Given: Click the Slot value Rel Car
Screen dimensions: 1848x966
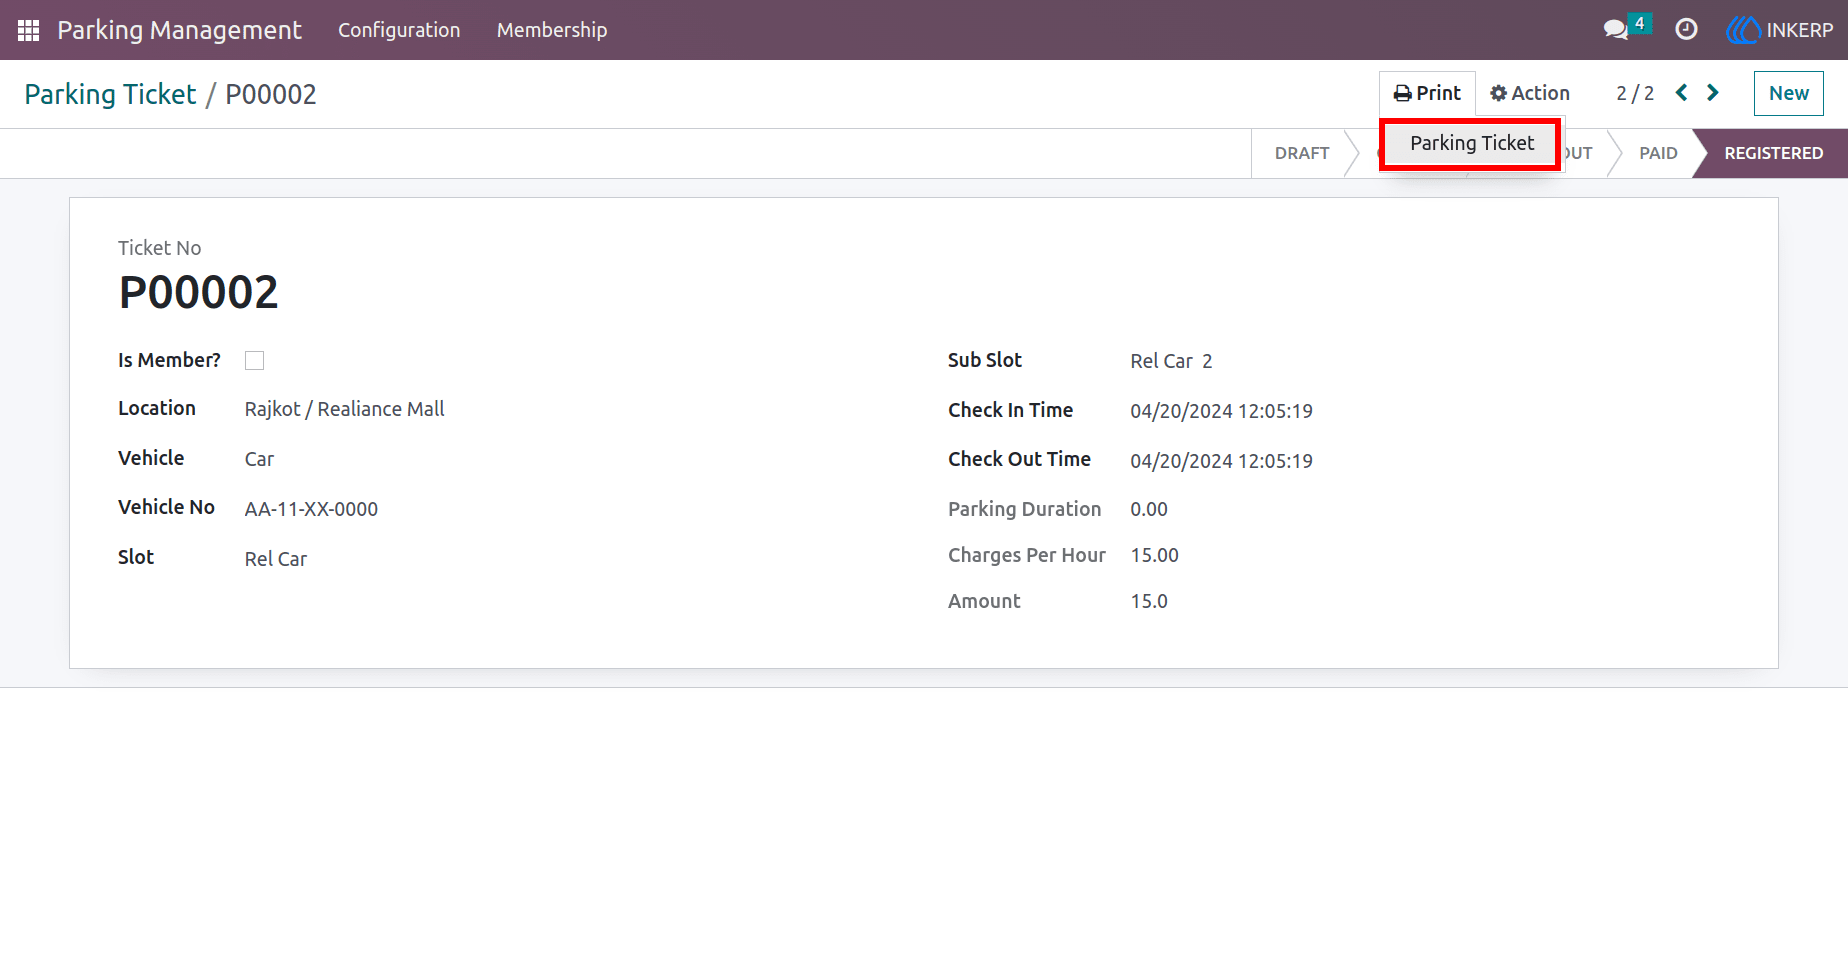Looking at the screenshot, I should 276,559.
